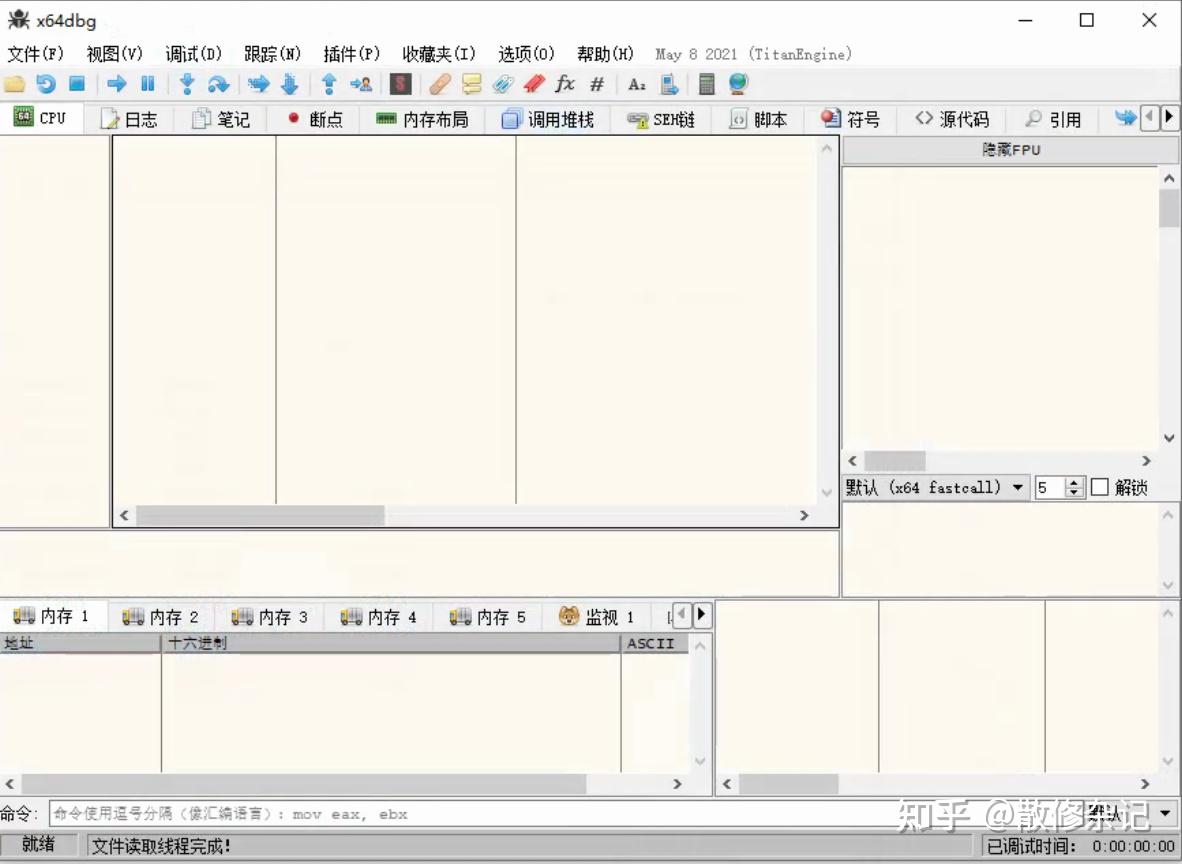Switch to the 内存 3 memory tab
Screen dimensions: 1182x864
tap(268, 616)
